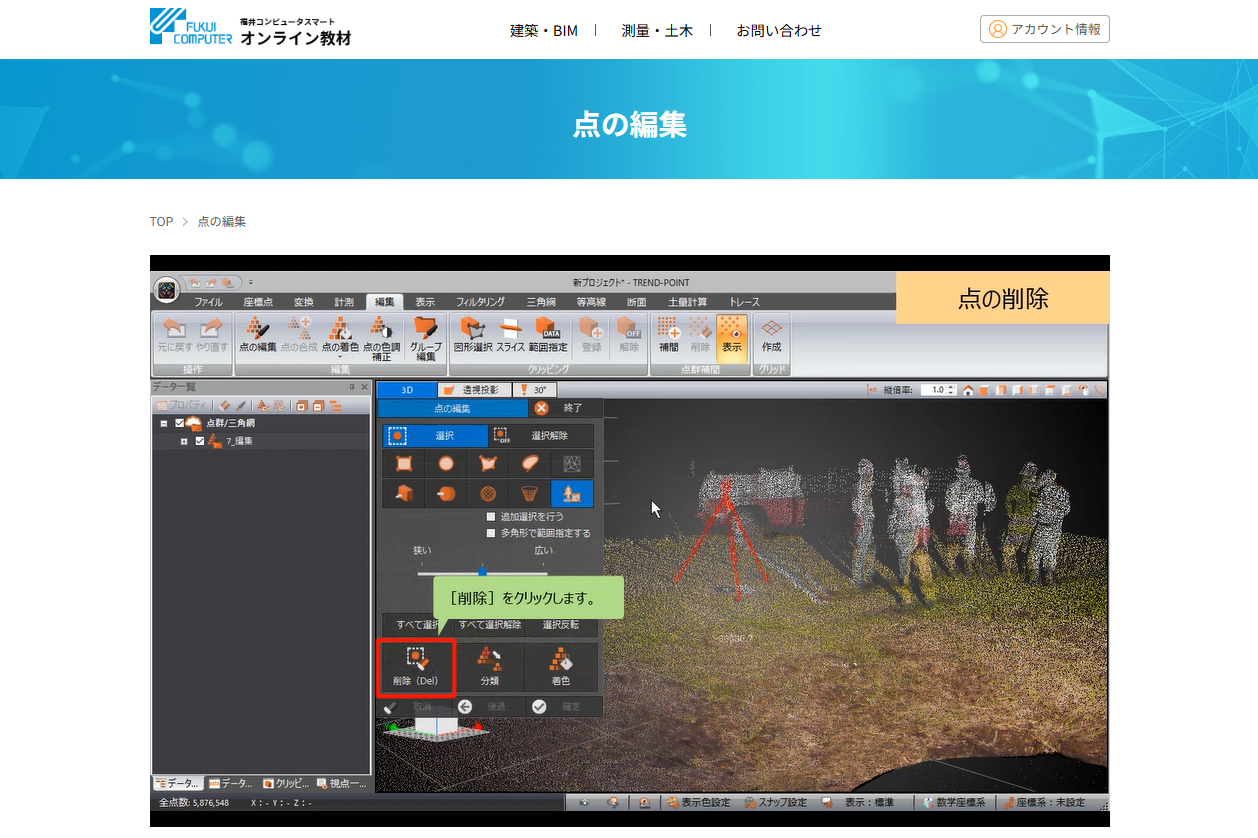Click the 分類 icon in the edit dialog
1258x838 pixels.
pos(489,666)
